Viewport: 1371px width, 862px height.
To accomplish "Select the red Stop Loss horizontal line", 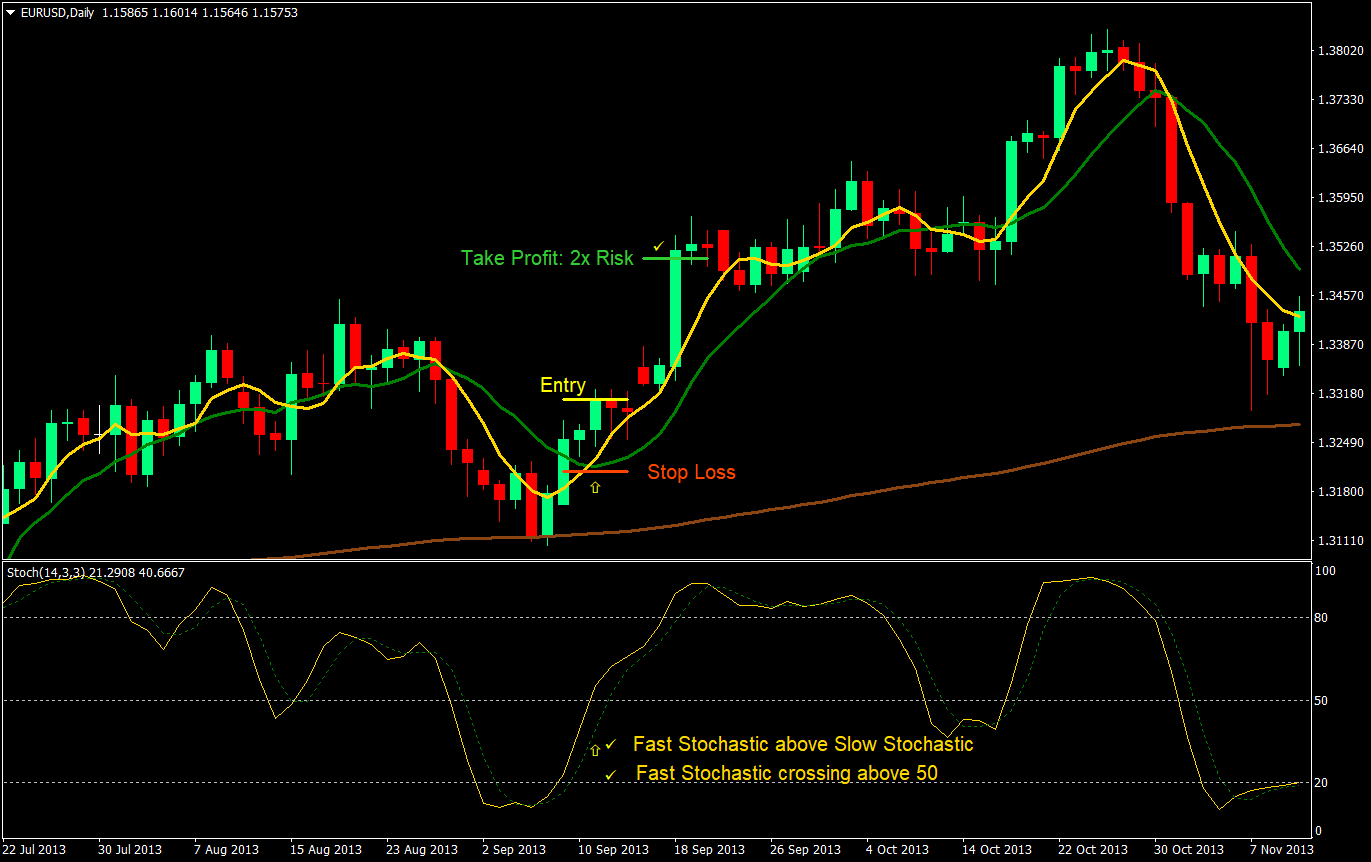I will click(x=596, y=470).
